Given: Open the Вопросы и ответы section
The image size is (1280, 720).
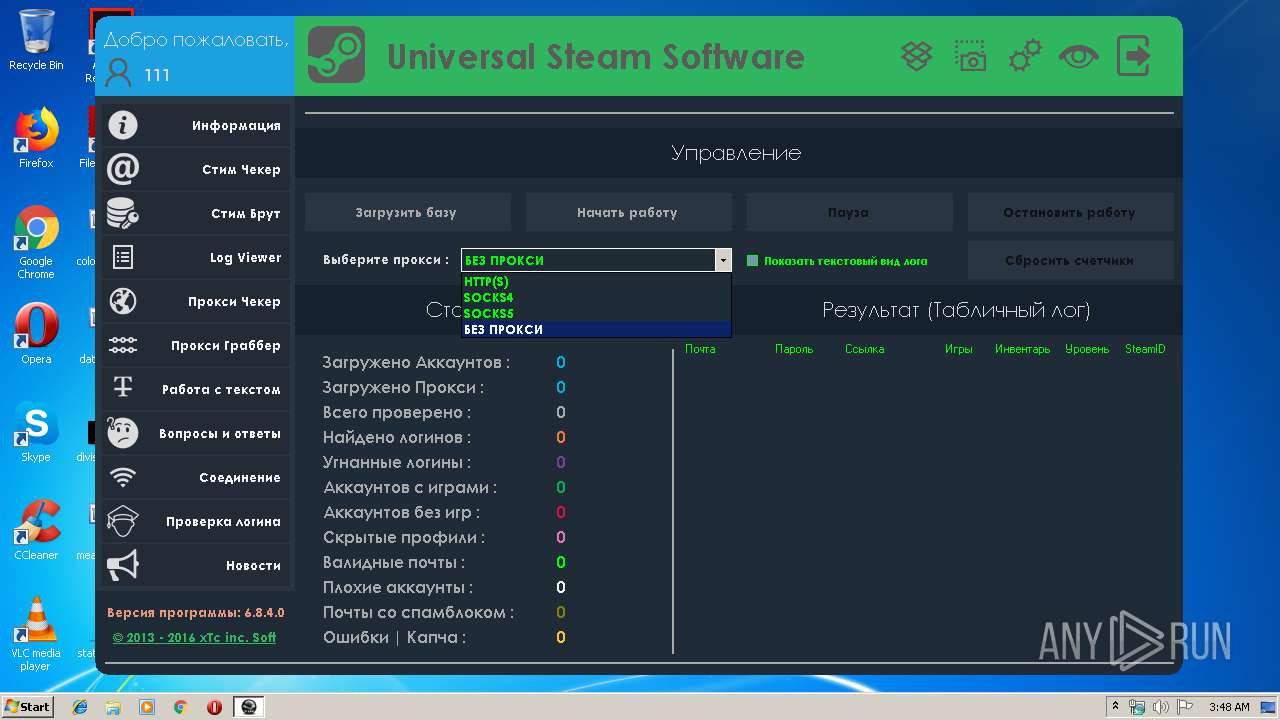Looking at the screenshot, I should coord(196,434).
